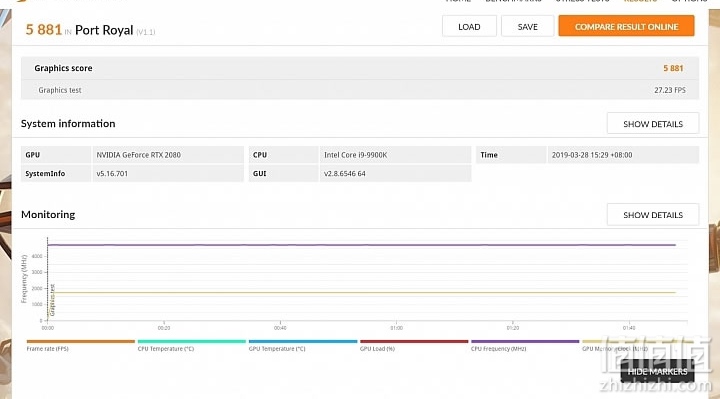Select SystemInfo version v5.16.701
The height and width of the screenshot is (399, 720).
pos(168,174)
